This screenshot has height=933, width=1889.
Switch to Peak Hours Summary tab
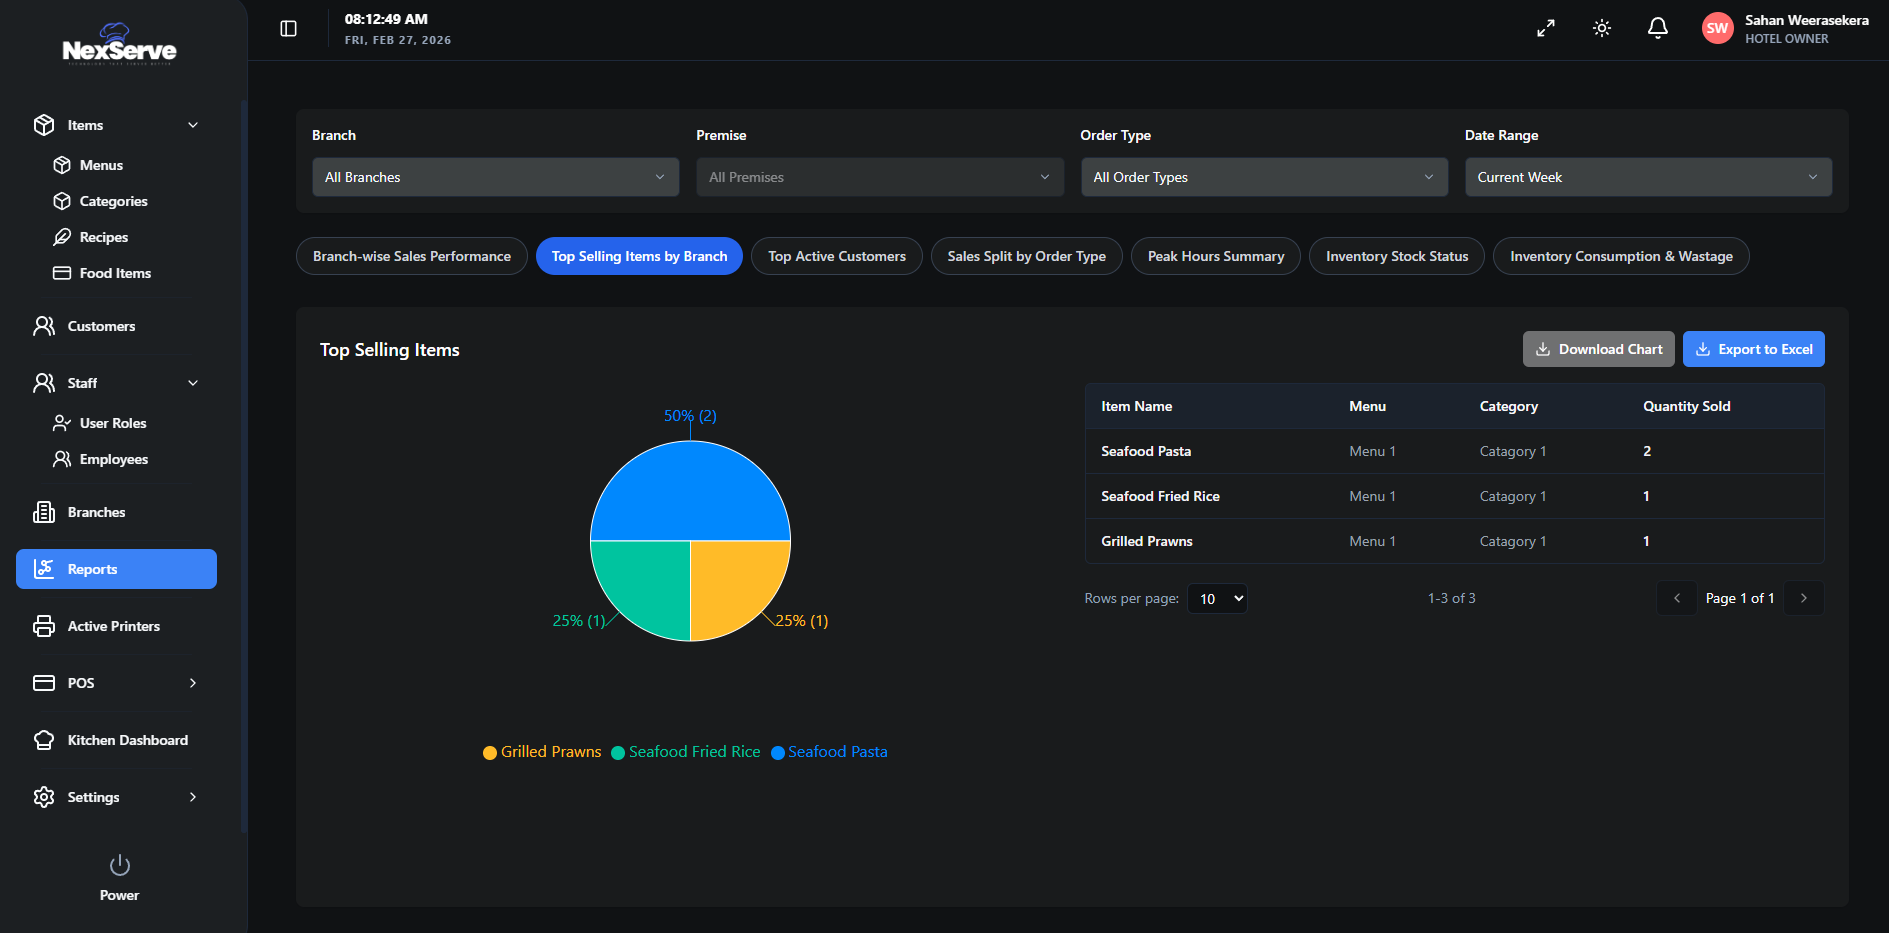pyautogui.click(x=1215, y=256)
